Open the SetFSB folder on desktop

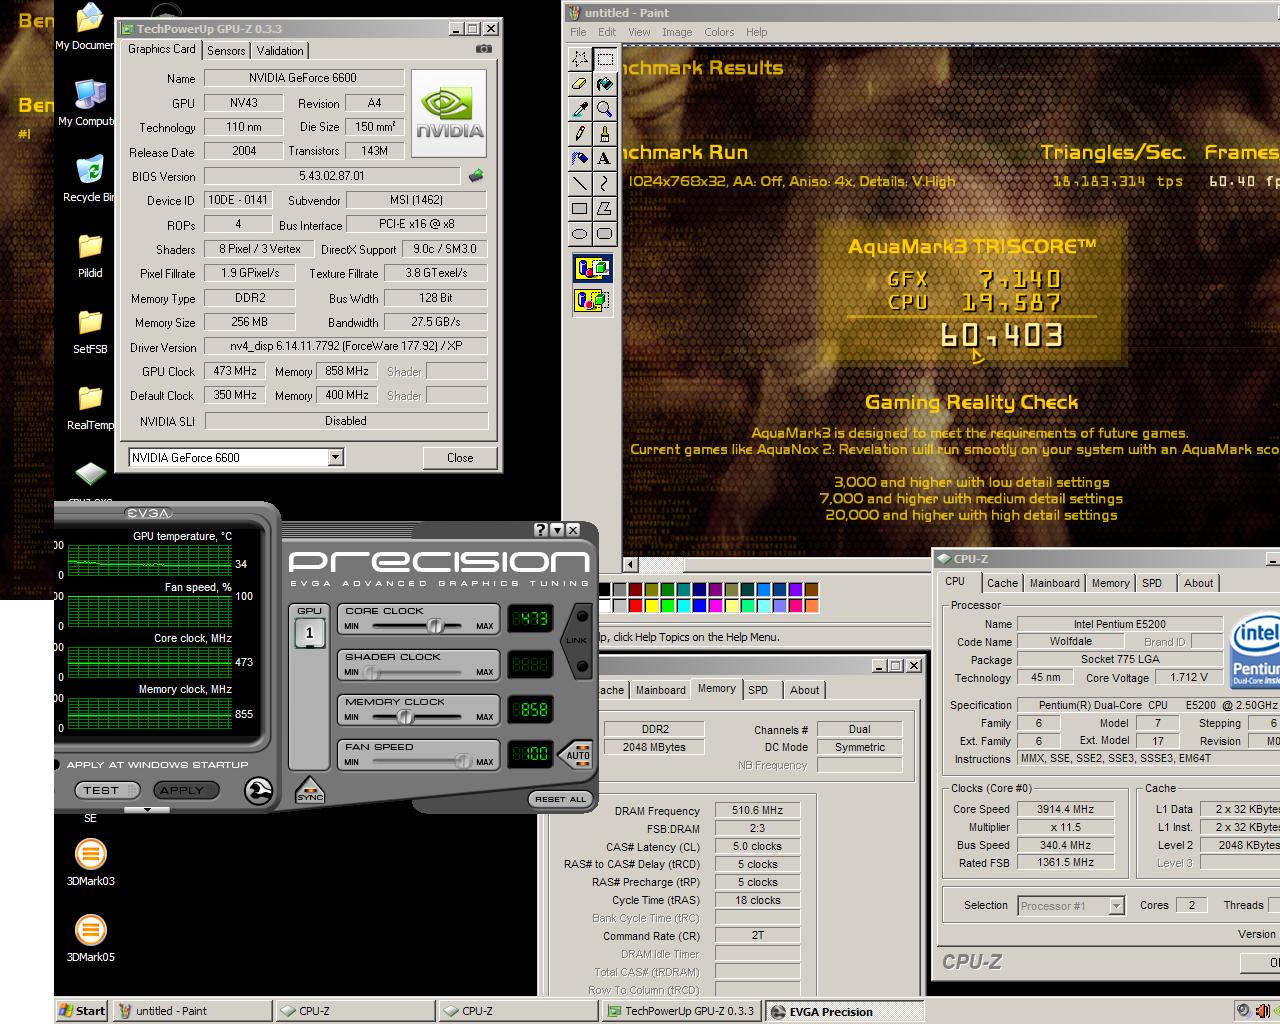coord(90,332)
